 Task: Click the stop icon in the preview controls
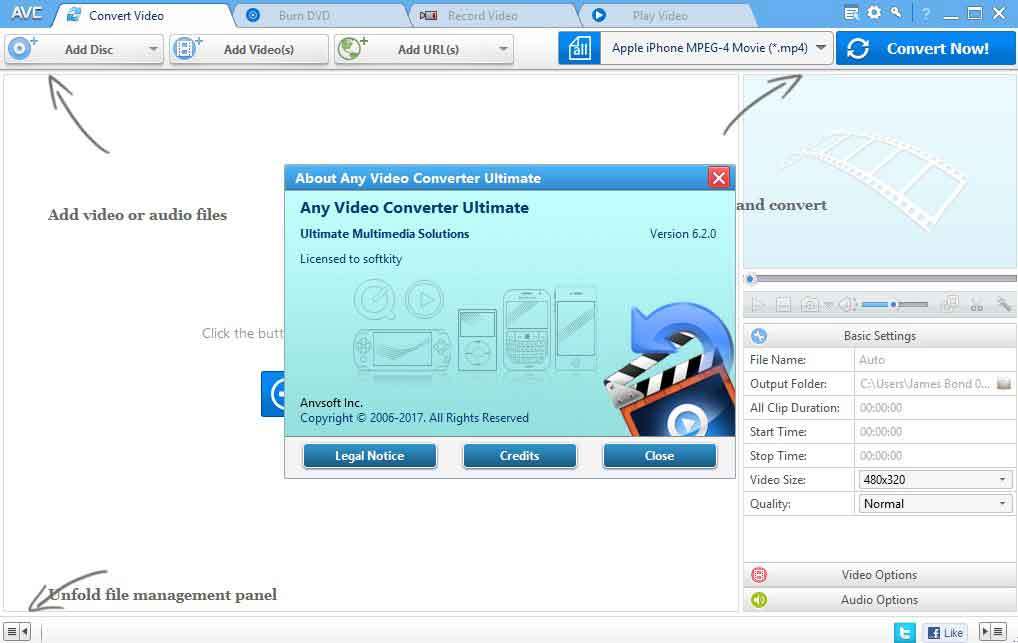click(783, 304)
